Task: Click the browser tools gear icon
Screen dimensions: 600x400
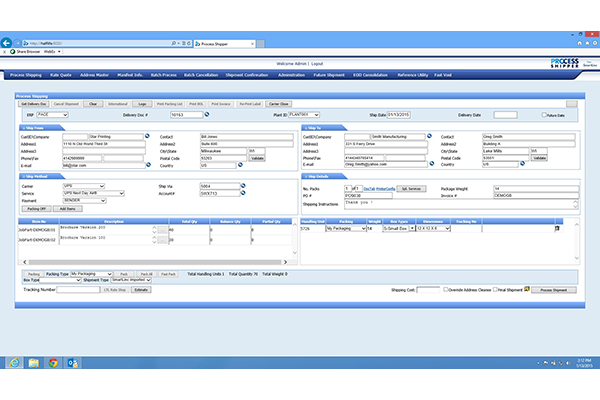Action: (x=595, y=43)
